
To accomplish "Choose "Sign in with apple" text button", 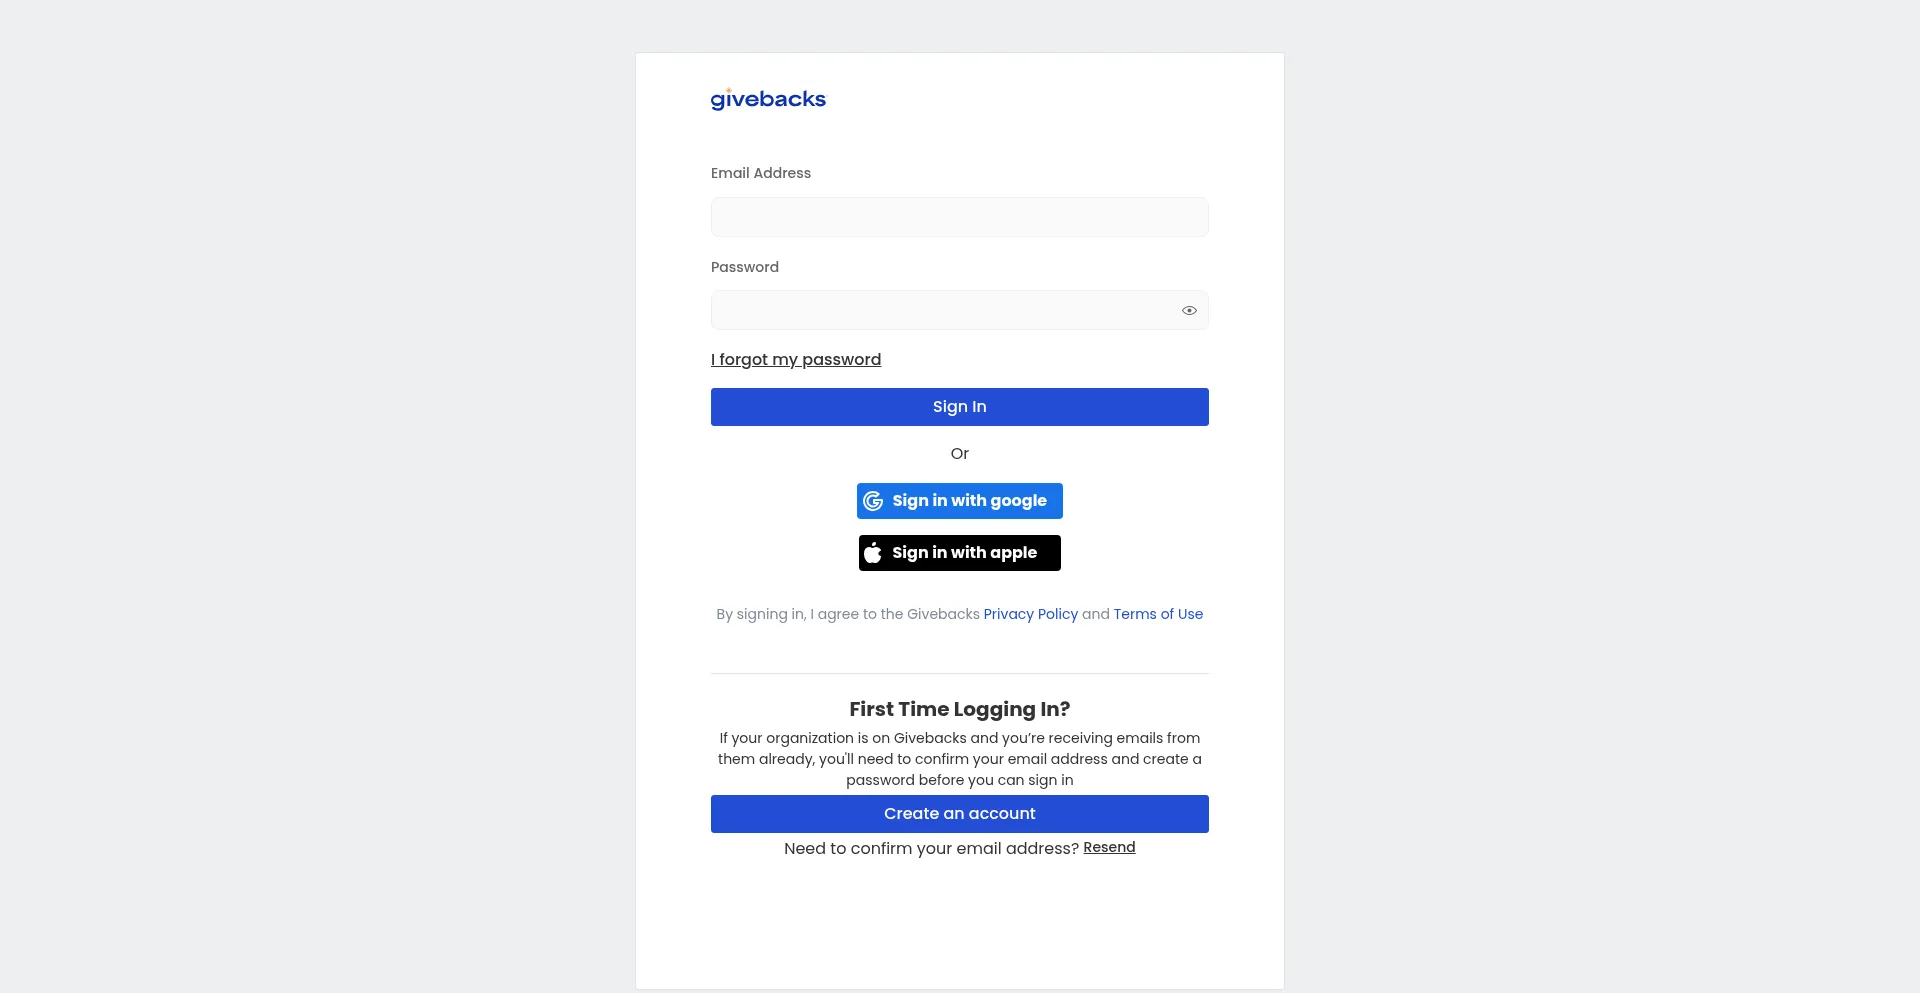I will [964, 553].
